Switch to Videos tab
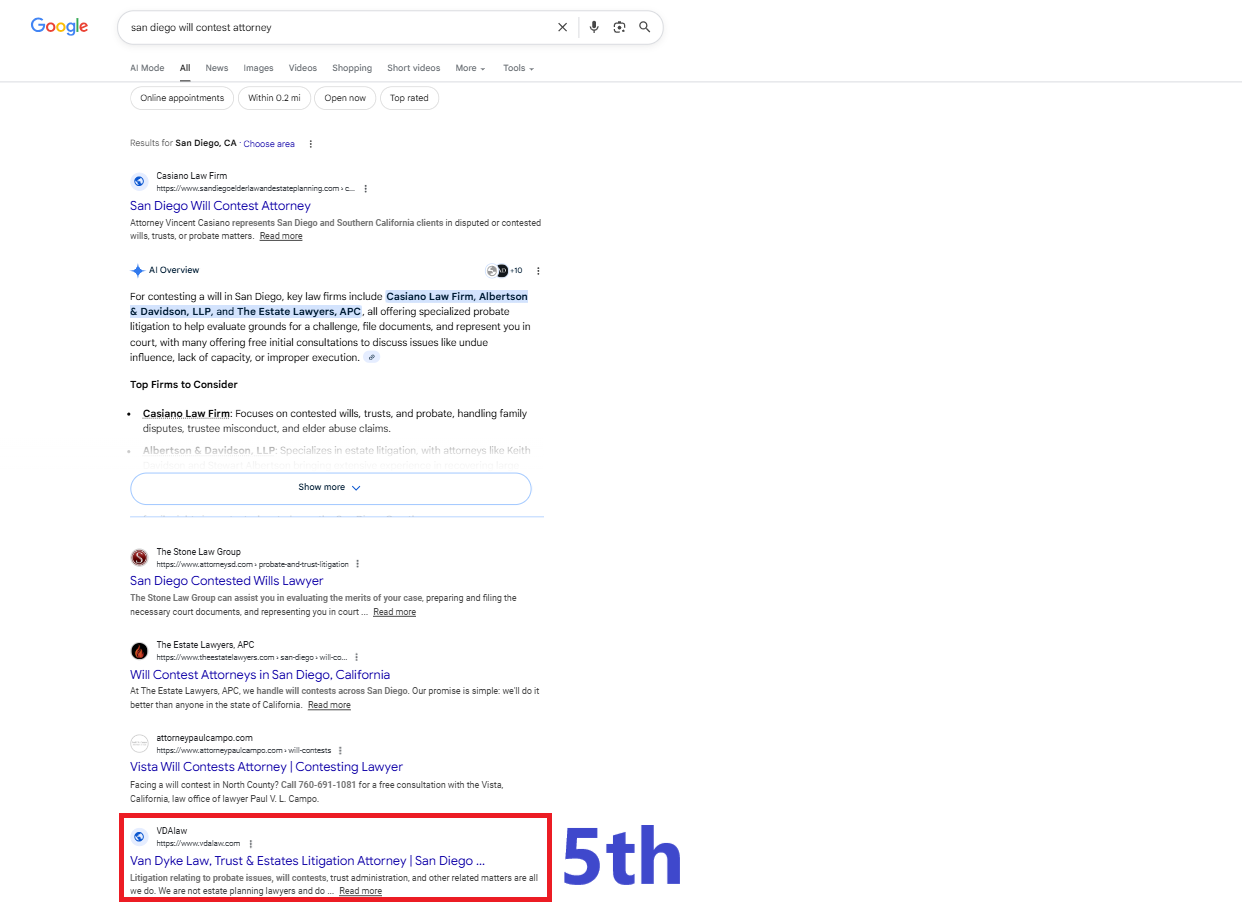This screenshot has width=1242, height=906. pos(303,68)
